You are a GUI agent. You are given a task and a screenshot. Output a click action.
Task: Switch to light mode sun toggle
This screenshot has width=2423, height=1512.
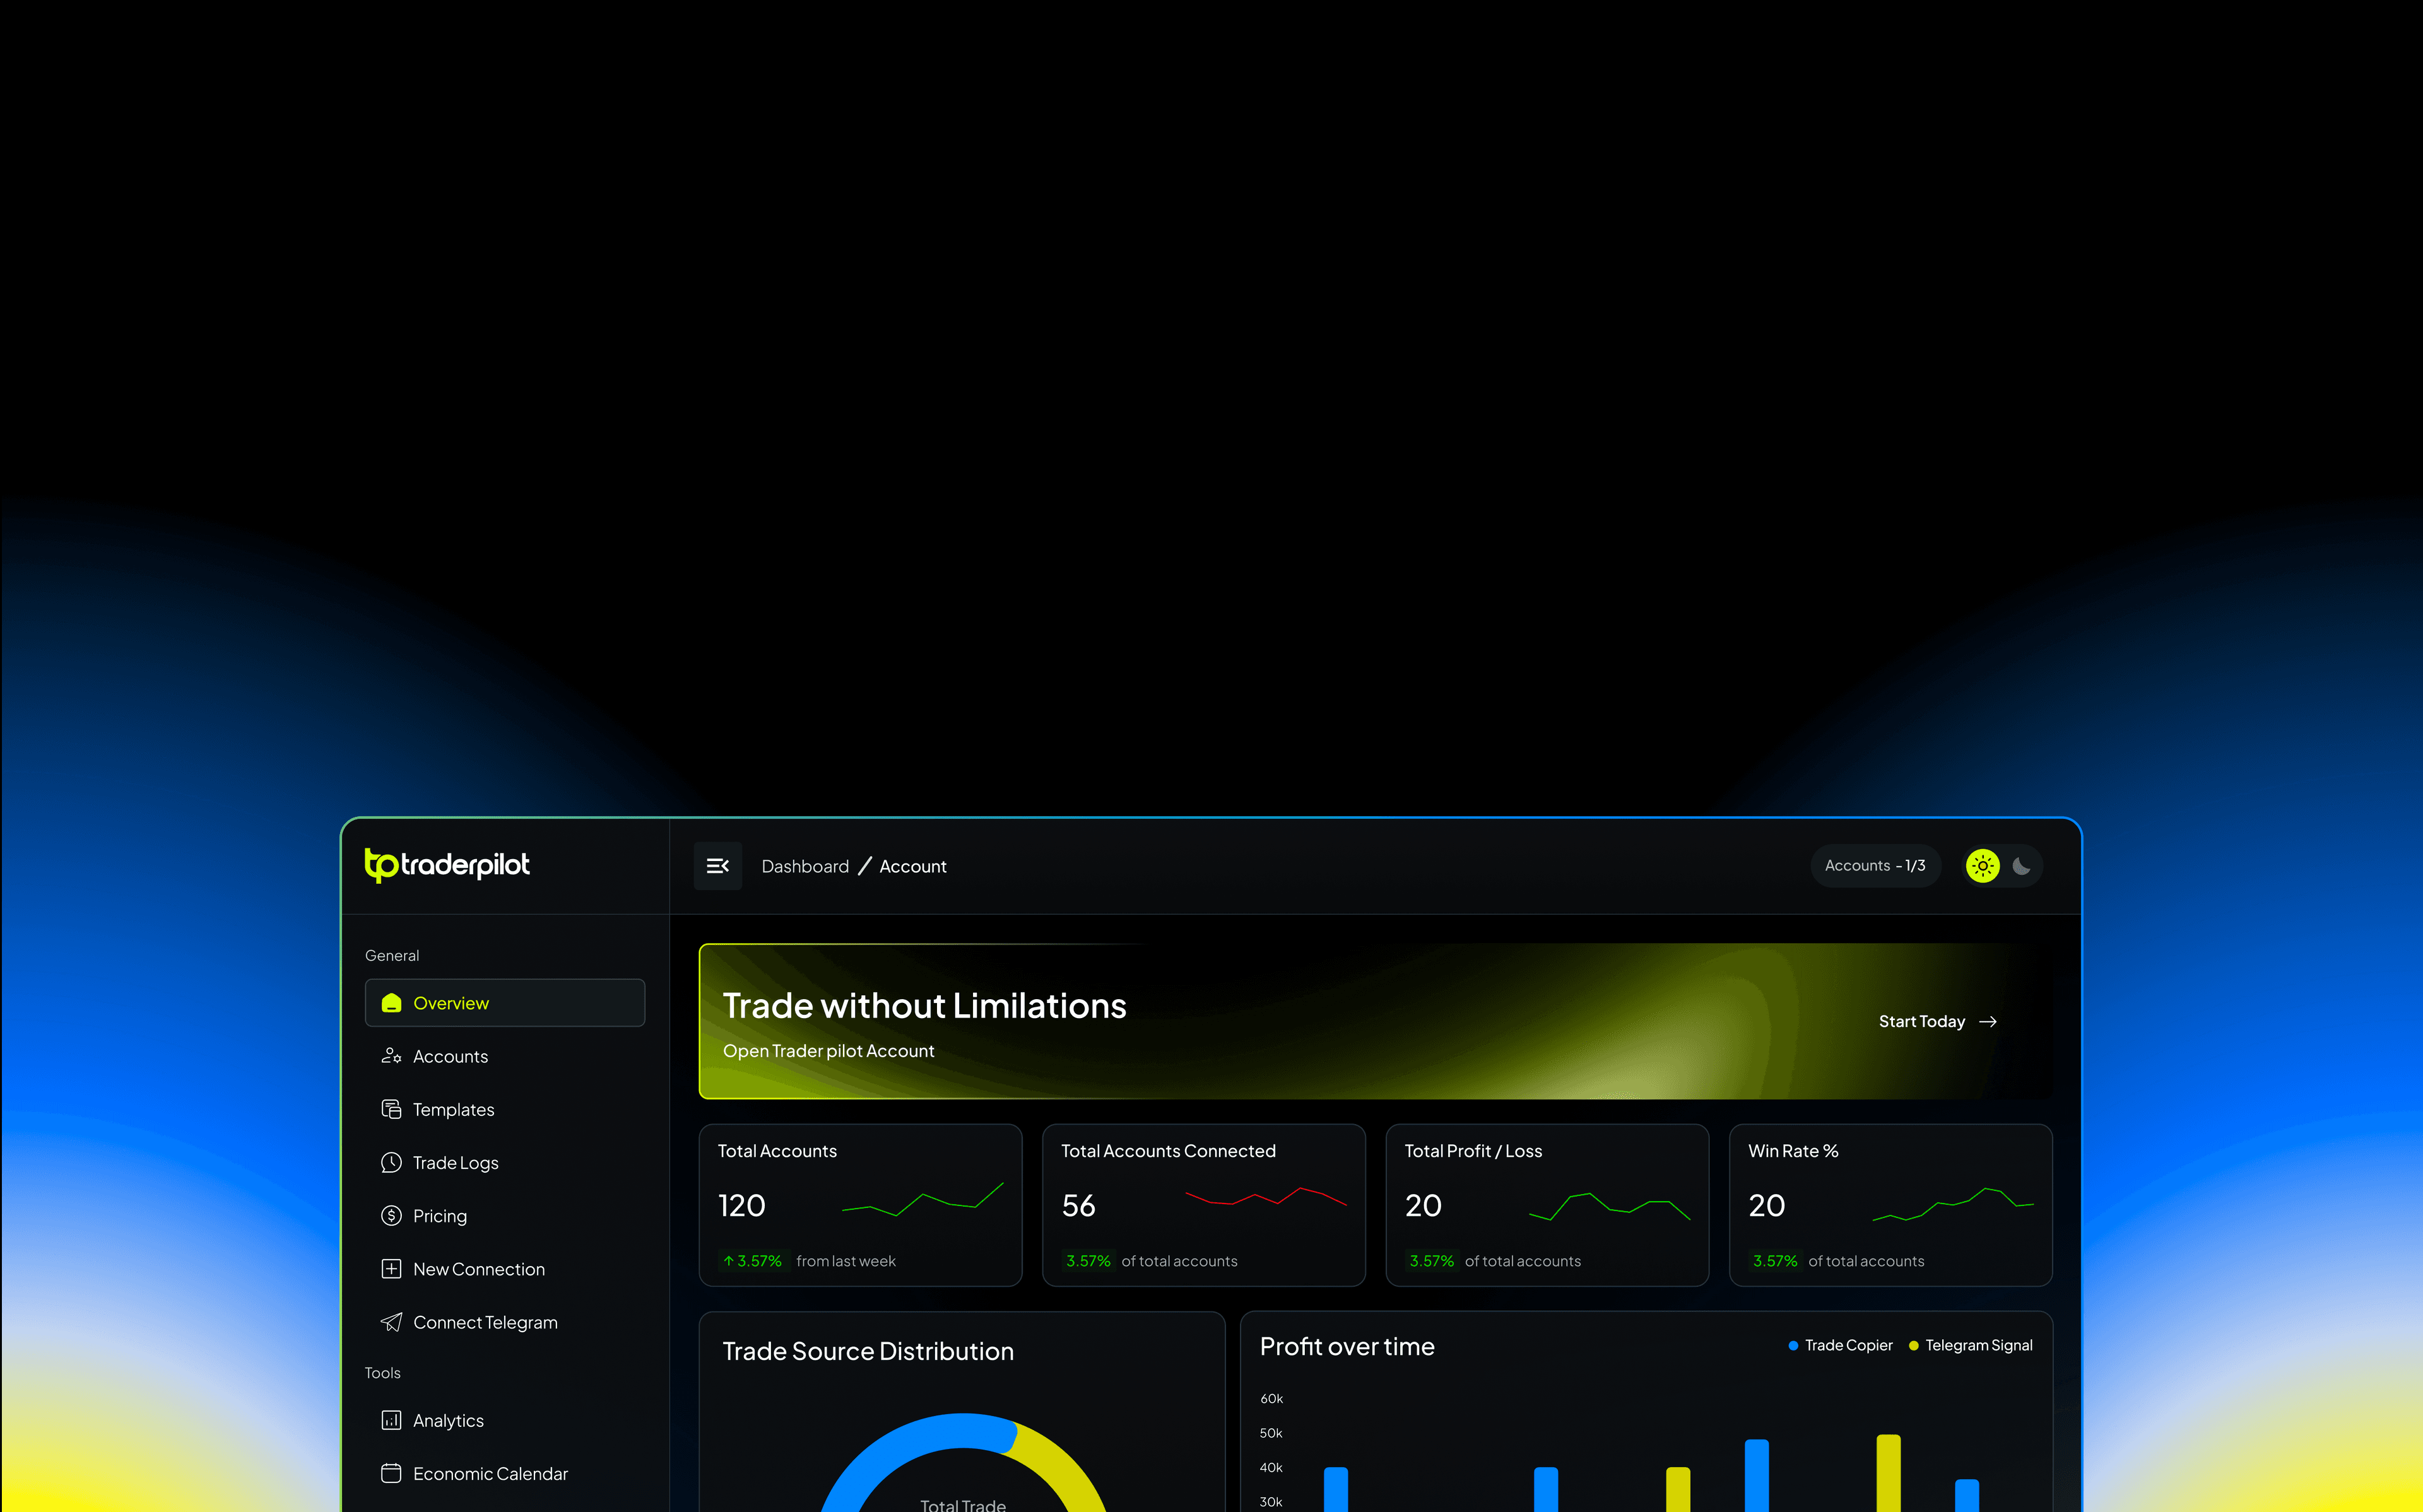pos(1983,866)
